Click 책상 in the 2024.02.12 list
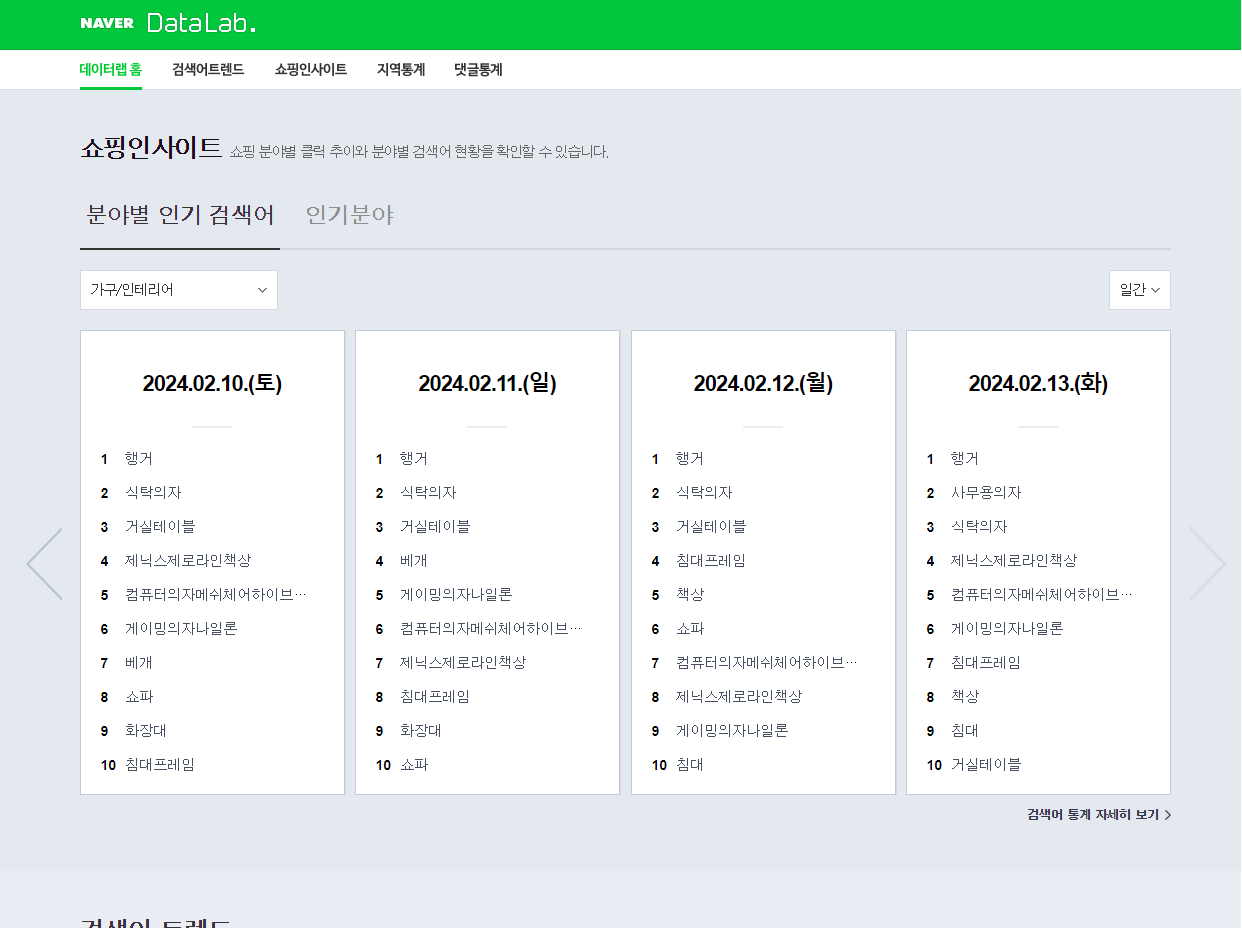This screenshot has height=928, width=1242. [690, 595]
